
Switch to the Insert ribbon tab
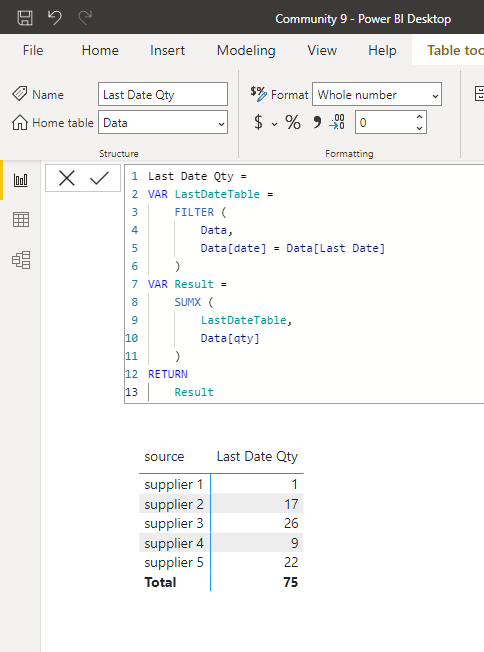coord(168,50)
